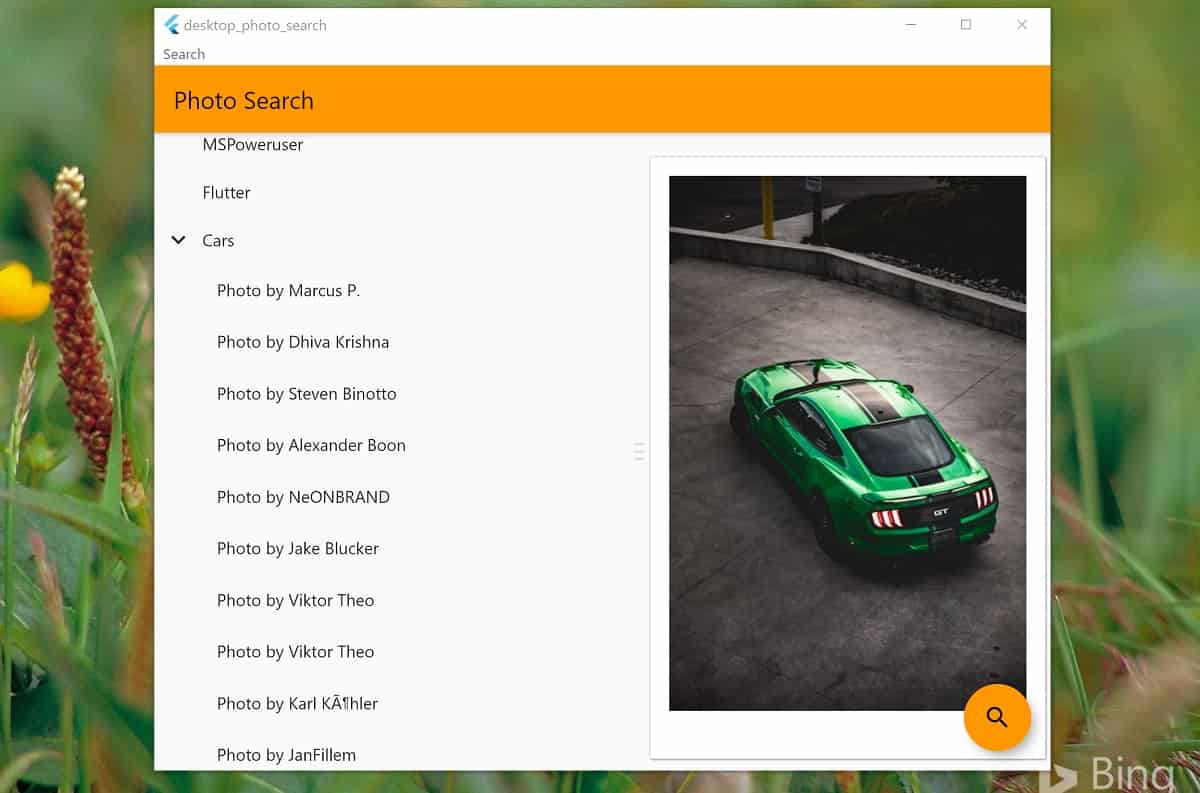Open the Search menu
The width and height of the screenshot is (1200, 793).
coord(184,54)
